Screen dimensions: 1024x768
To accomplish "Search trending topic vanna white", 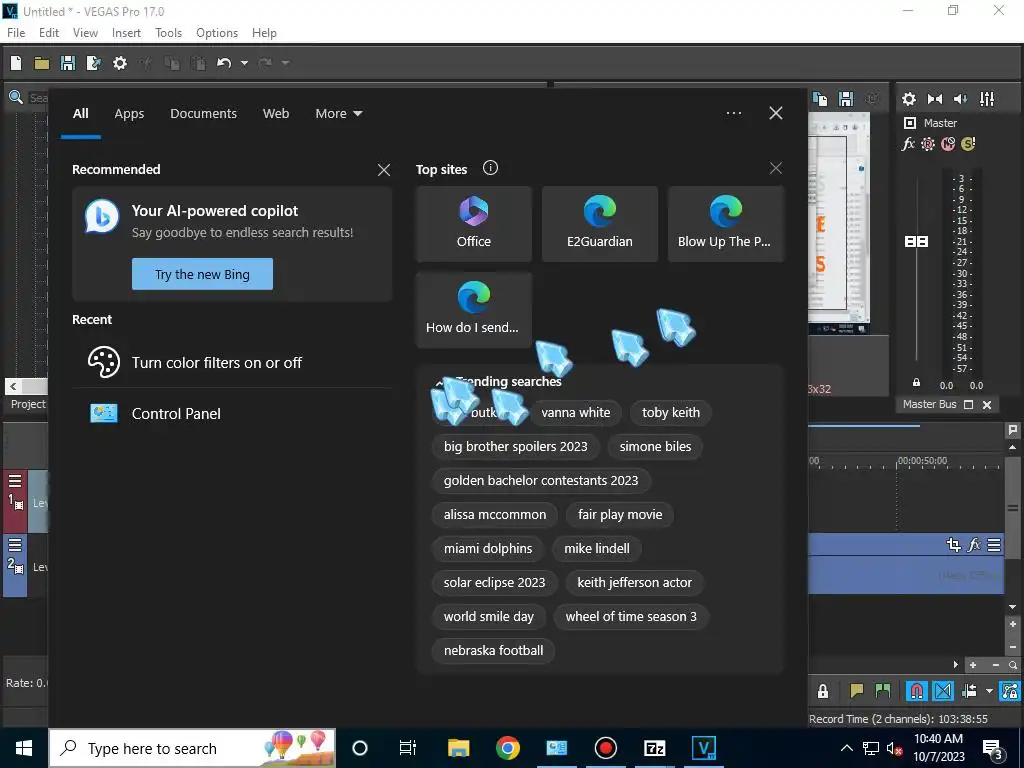I will [x=575, y=413].
